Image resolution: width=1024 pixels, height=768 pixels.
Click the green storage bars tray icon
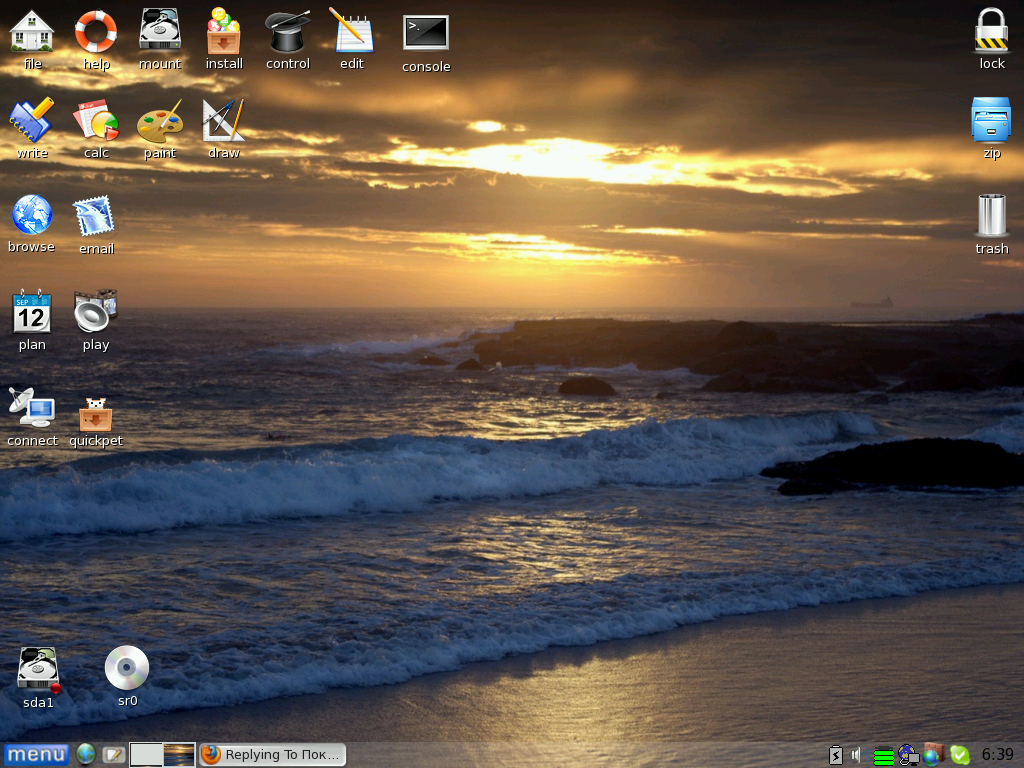point(883,756)
